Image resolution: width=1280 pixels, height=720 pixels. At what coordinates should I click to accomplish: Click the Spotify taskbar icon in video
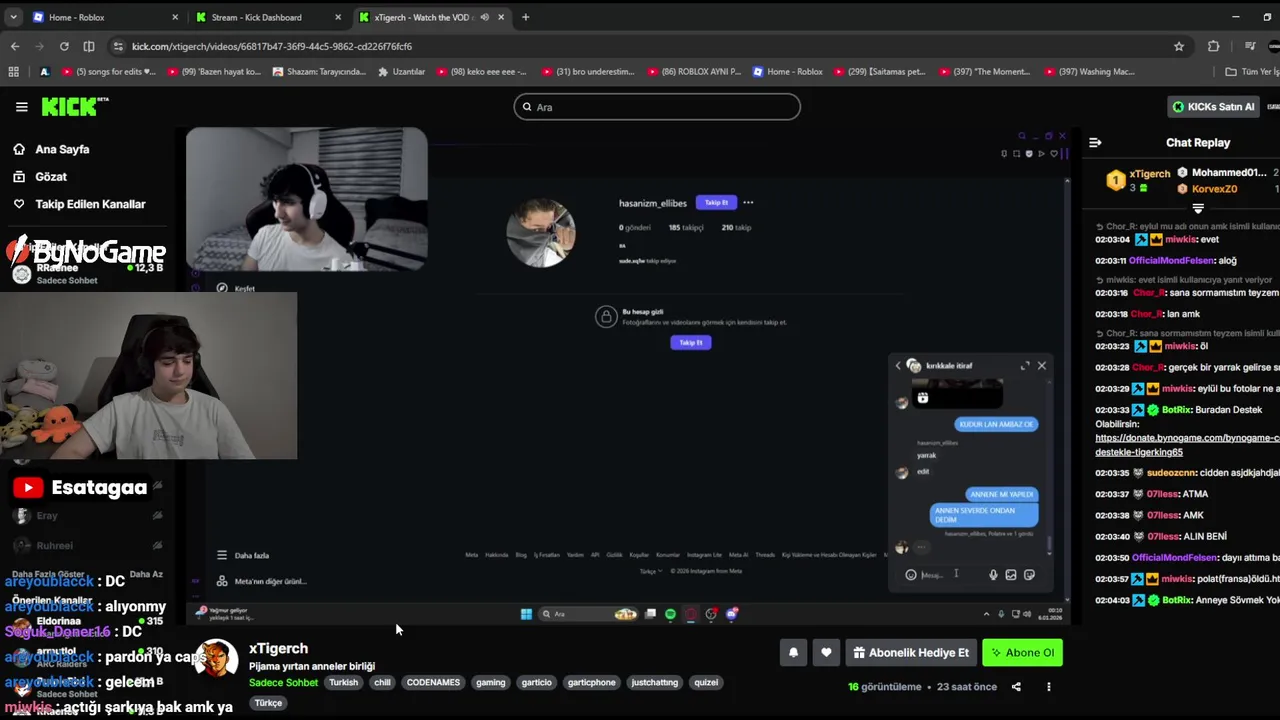(670, 614)
